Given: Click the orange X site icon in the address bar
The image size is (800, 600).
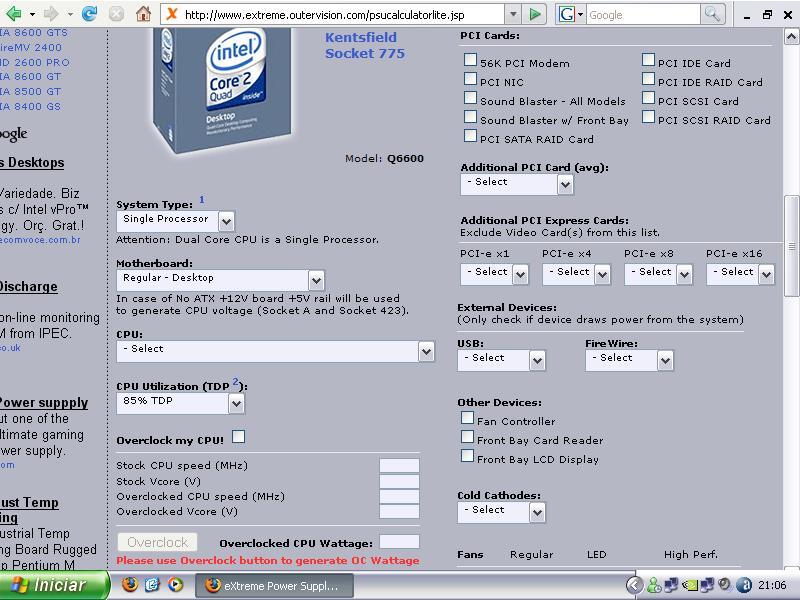Looking at the screenshot, I should click(172, 14).
